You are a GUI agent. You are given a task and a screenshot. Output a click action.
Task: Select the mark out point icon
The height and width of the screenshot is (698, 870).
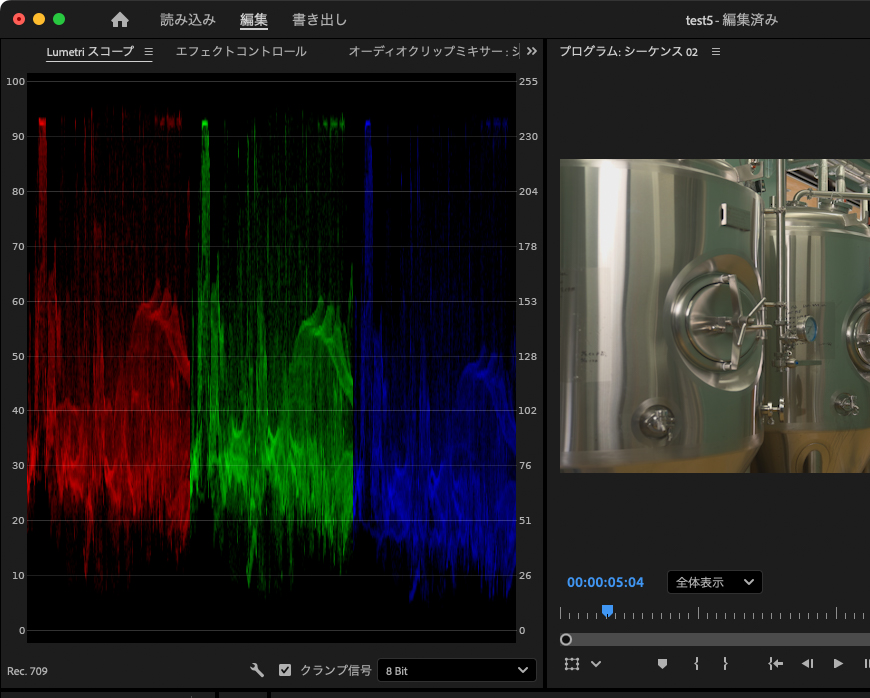point(724,663)
